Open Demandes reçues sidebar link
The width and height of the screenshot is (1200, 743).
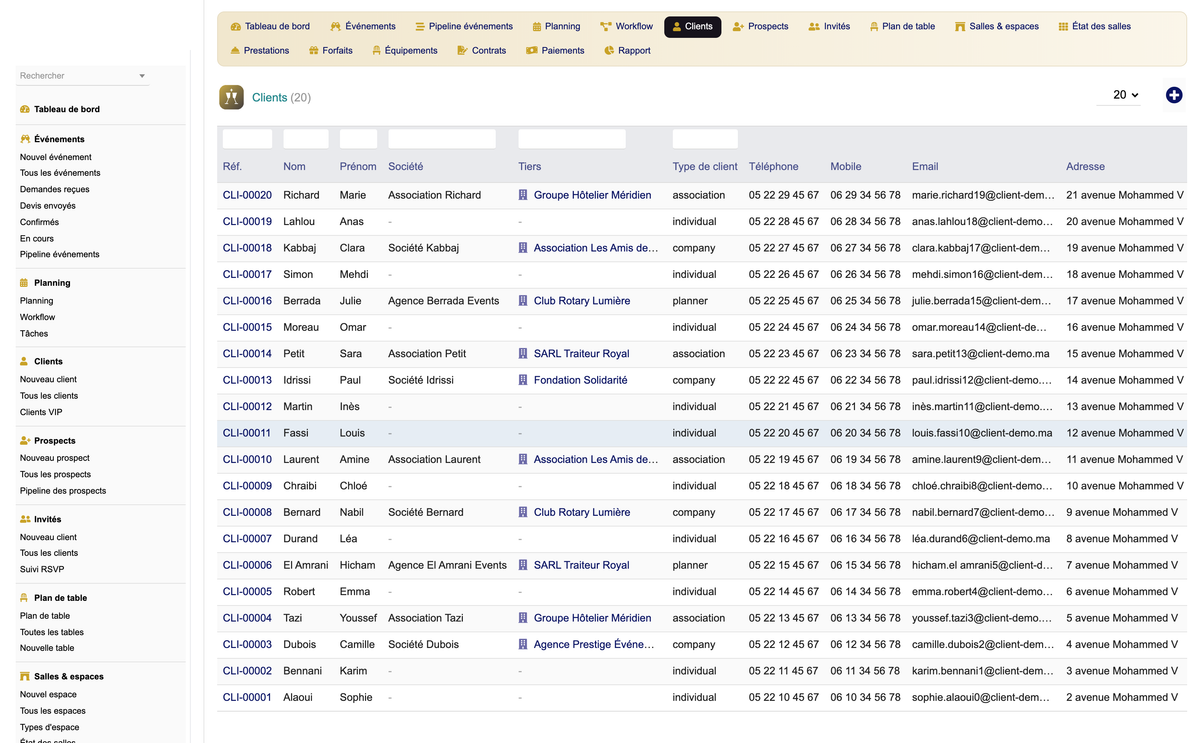point(55,189)
